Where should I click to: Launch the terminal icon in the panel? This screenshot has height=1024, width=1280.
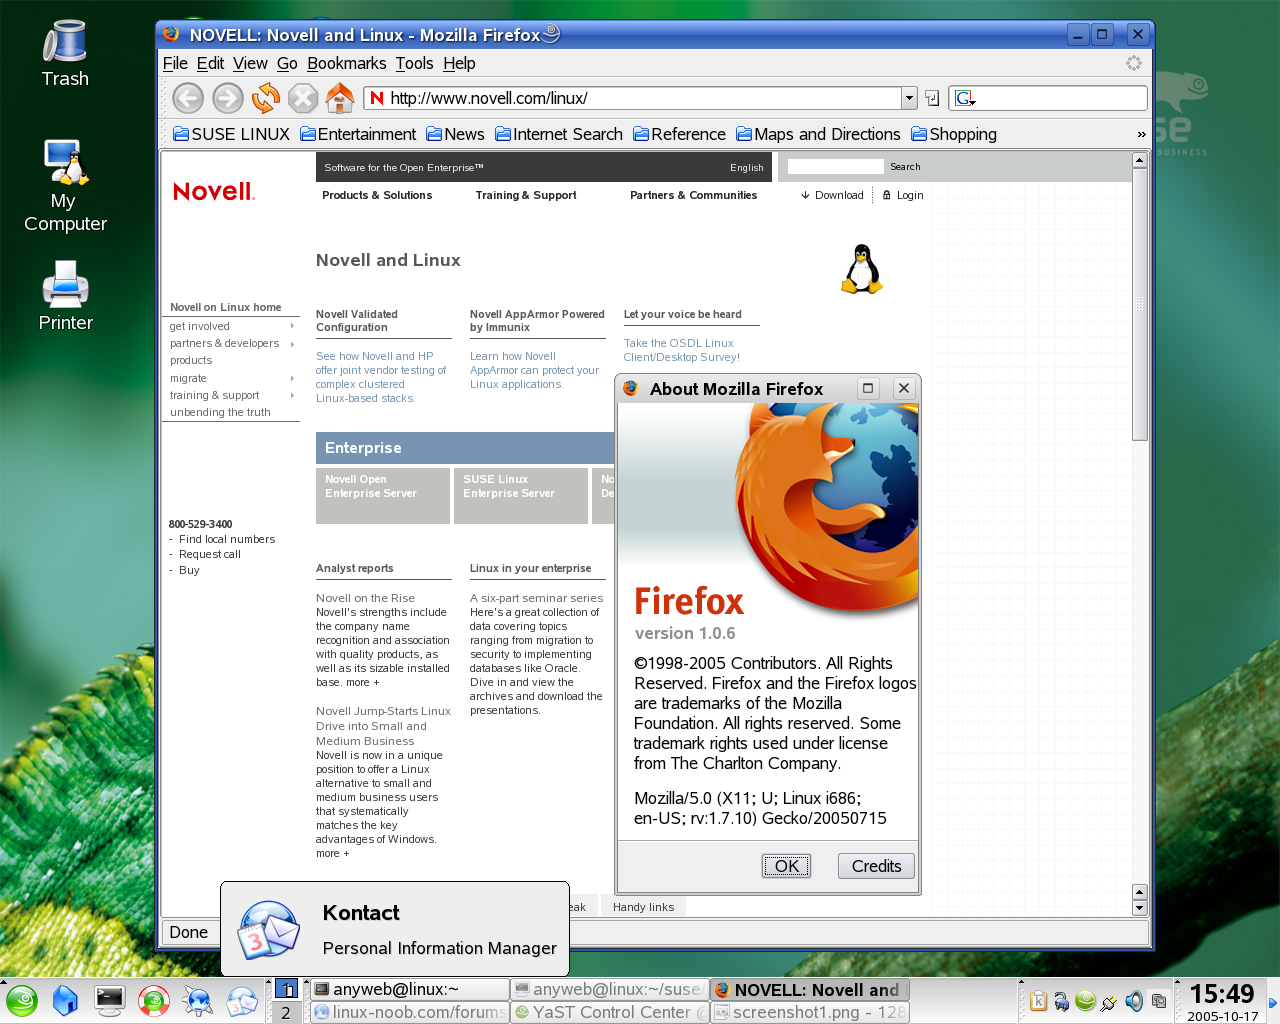coord(109,1001)
